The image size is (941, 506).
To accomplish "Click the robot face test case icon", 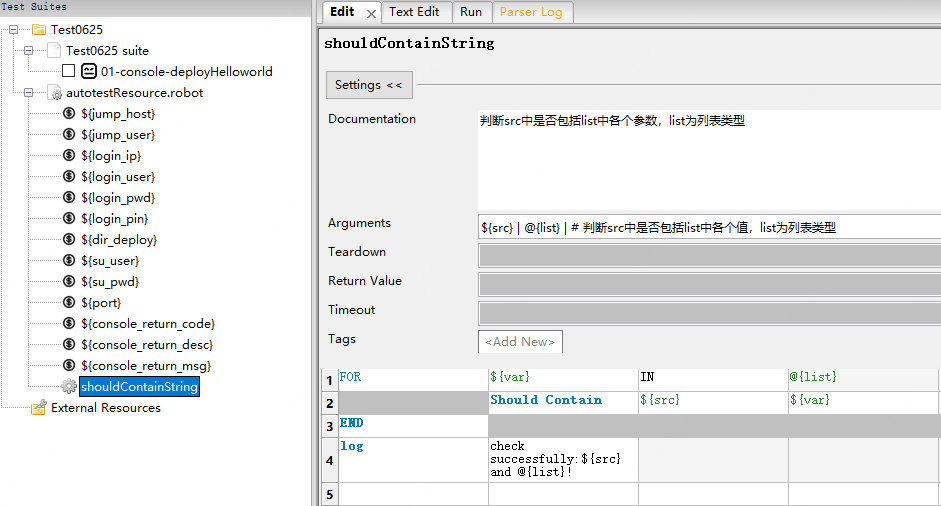I will [89, 71].
